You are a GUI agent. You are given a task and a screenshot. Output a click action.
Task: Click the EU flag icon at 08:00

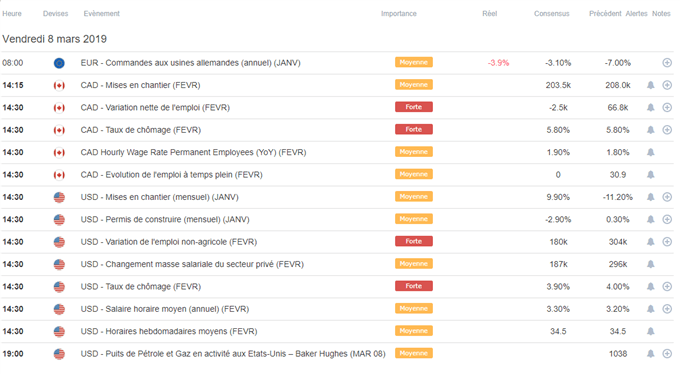pos(59,63)
